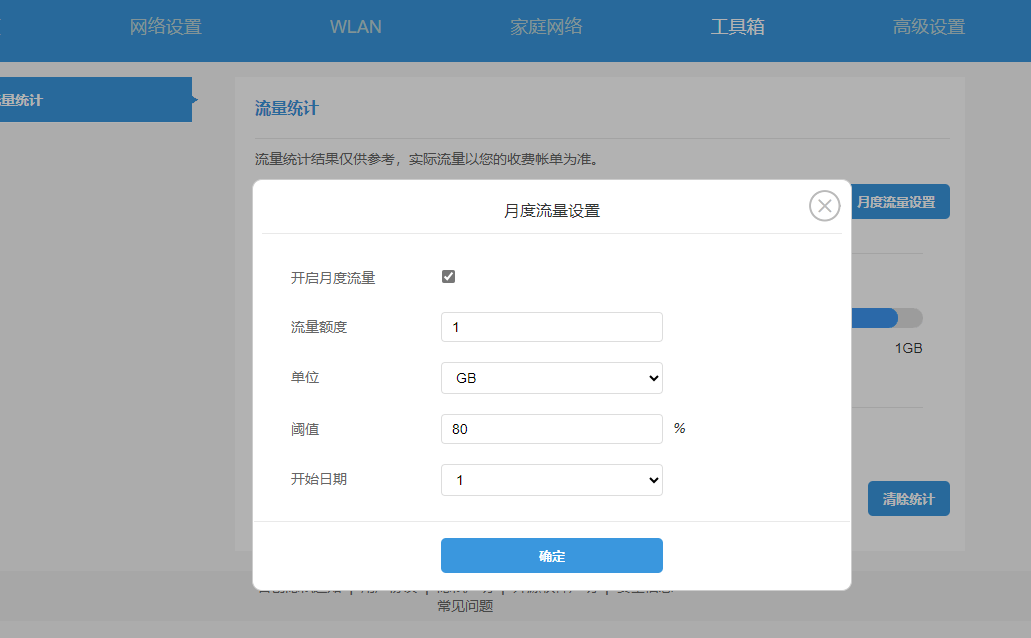Click the 1GB label beside the usage bar

(x=909, y=348)
